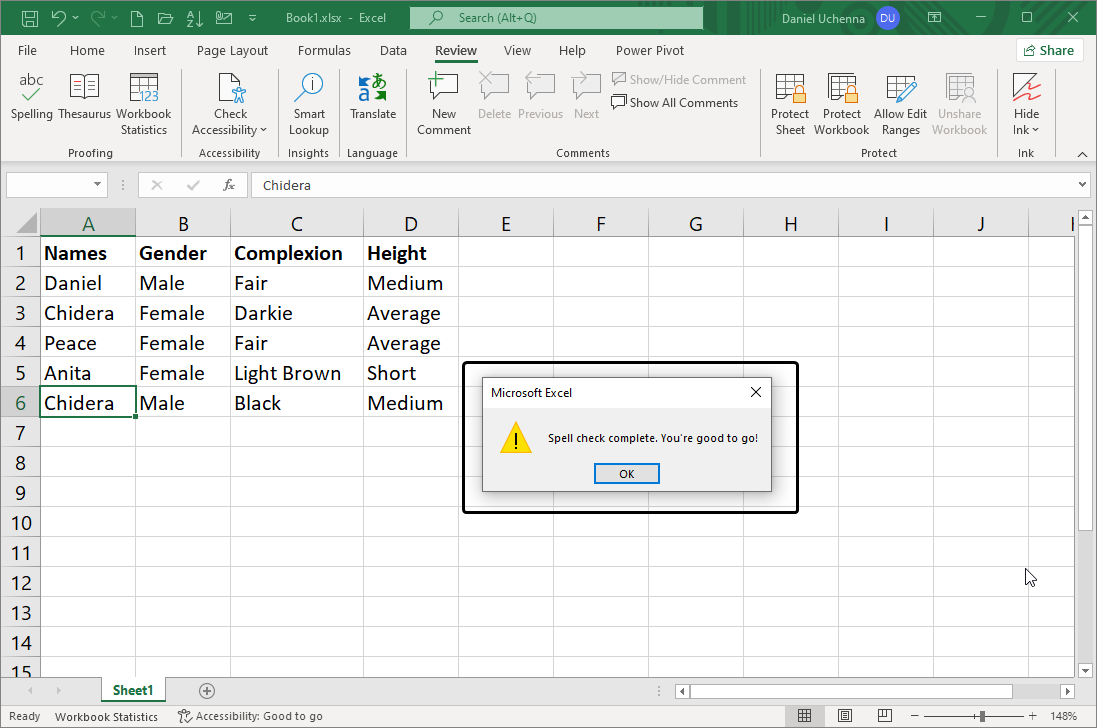
Task: Open the Name Box dropdown arrow
Action: pos(98,185)
